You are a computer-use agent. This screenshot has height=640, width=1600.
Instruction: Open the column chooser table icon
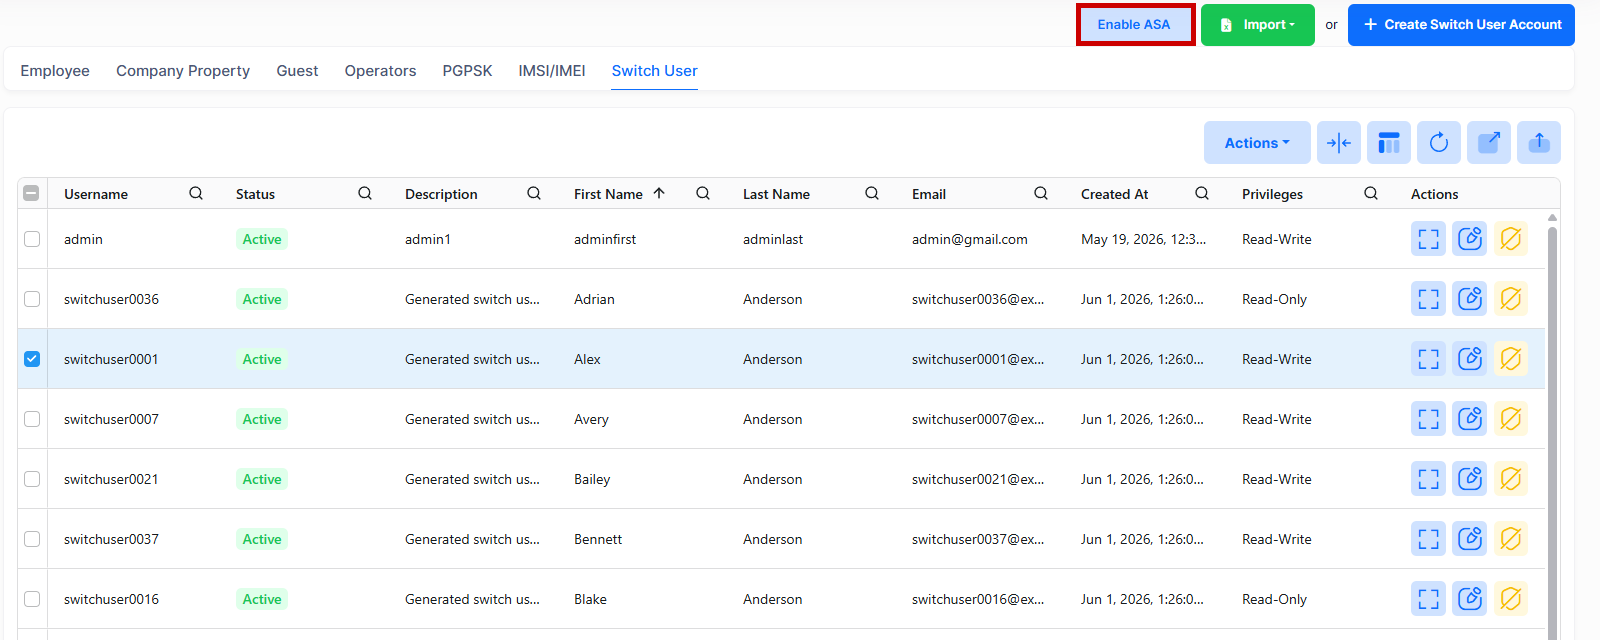(x=1389, y=143)
